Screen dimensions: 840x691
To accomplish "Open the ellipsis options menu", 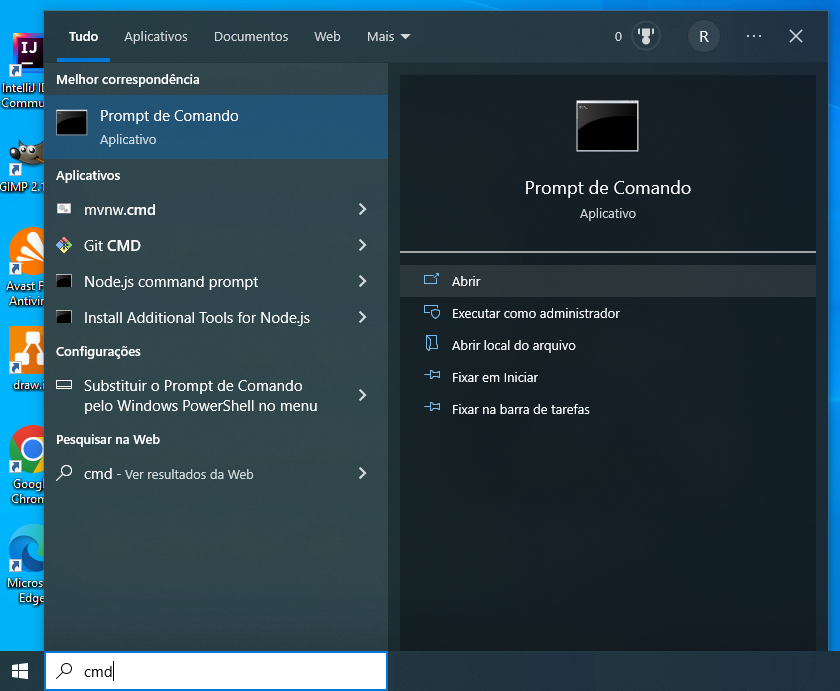I will coord(753,36).
